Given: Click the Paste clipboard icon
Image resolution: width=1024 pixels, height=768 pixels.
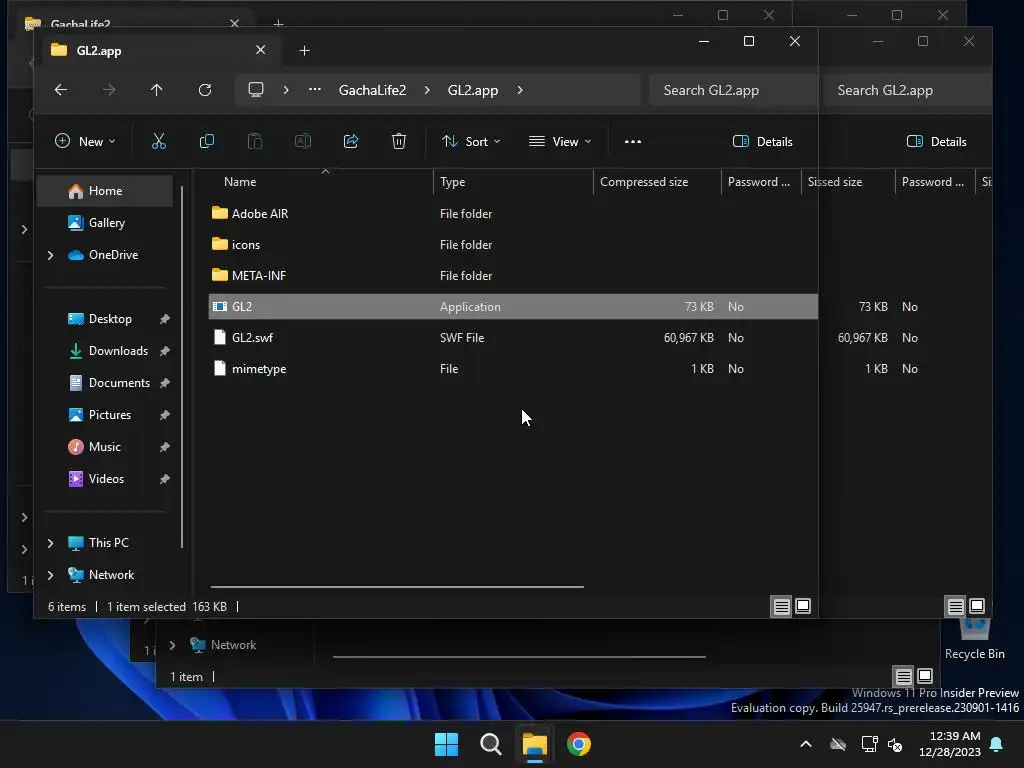Looking at the screenshot, I should pyautogui.click(x=255, y=141).
